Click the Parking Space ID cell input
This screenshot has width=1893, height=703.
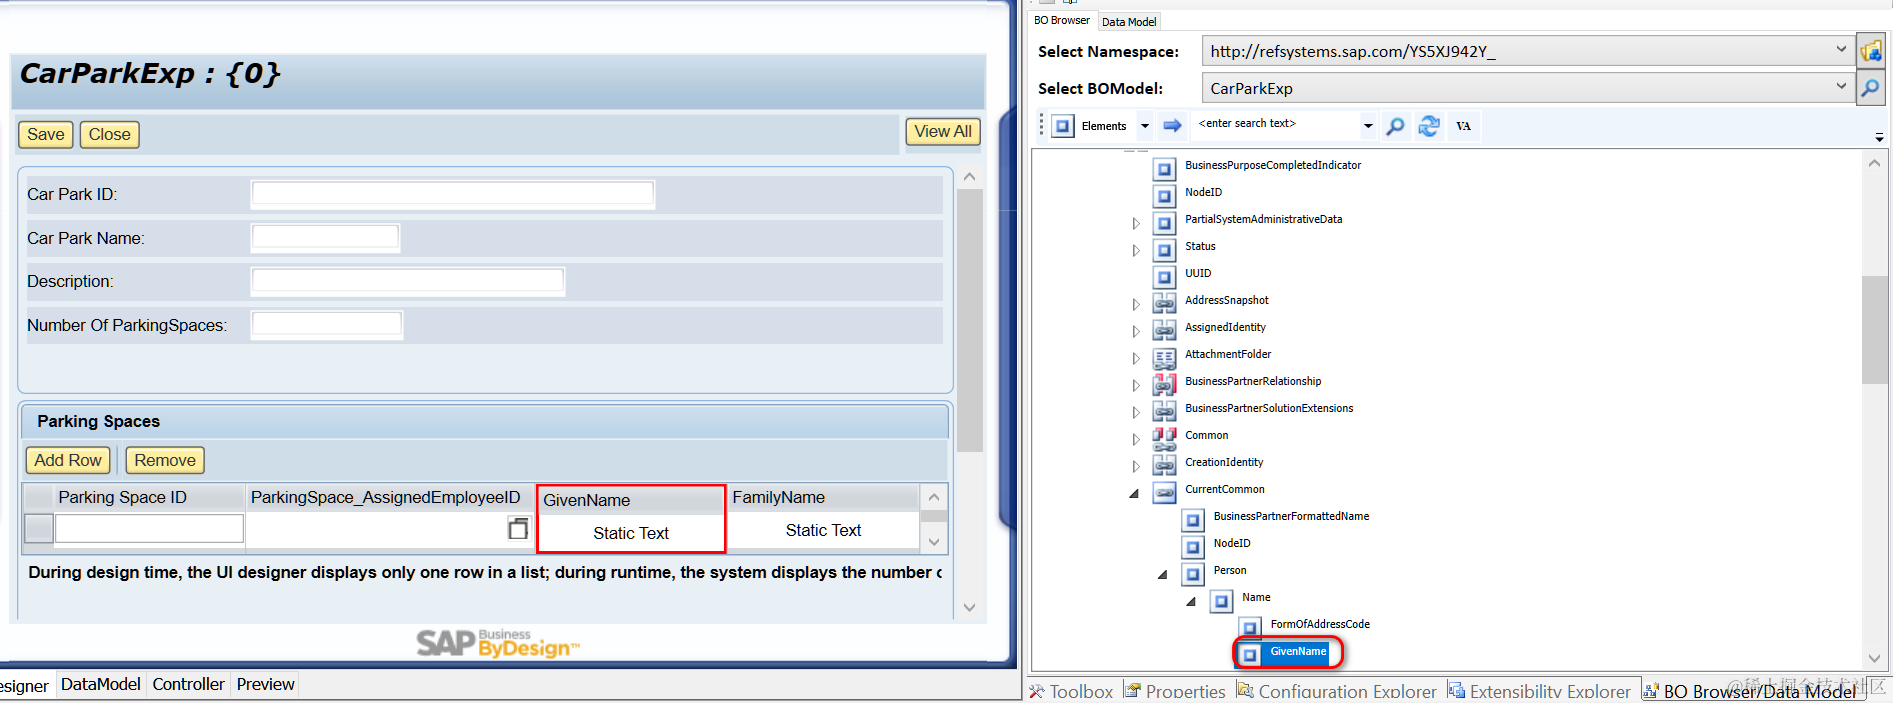pyautogui.click(x=149, y=528)
